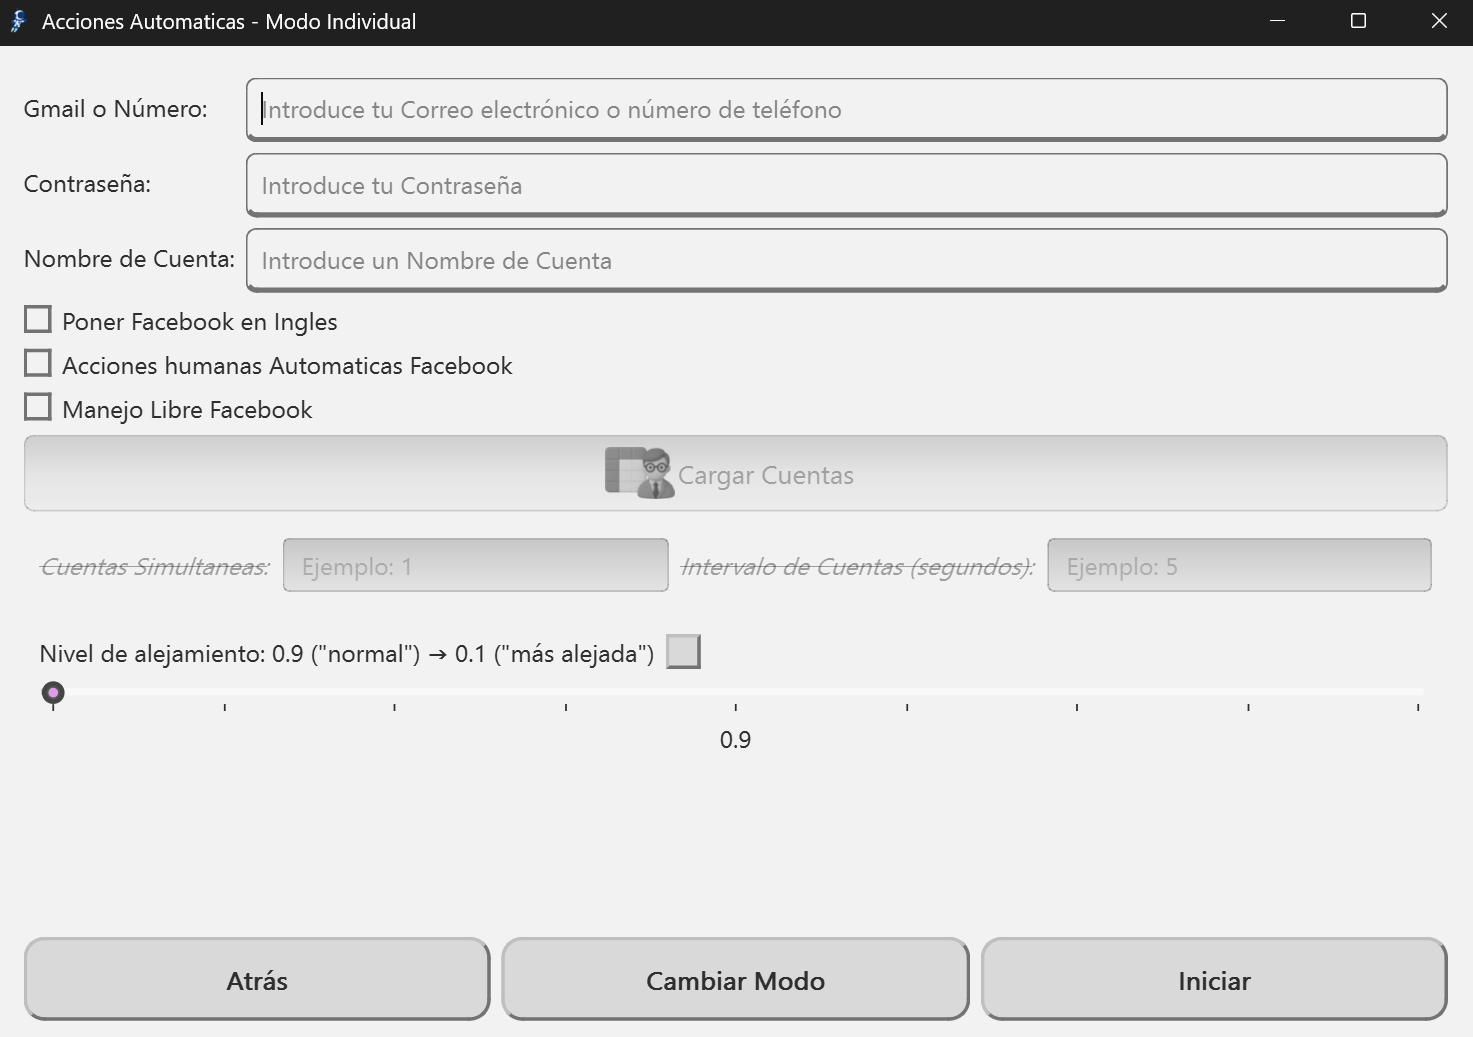Viewport: 1473px width, 1037px height.
Task: Maximize the Acciones Automaticas window
Action: click(x=1358, y=21)
